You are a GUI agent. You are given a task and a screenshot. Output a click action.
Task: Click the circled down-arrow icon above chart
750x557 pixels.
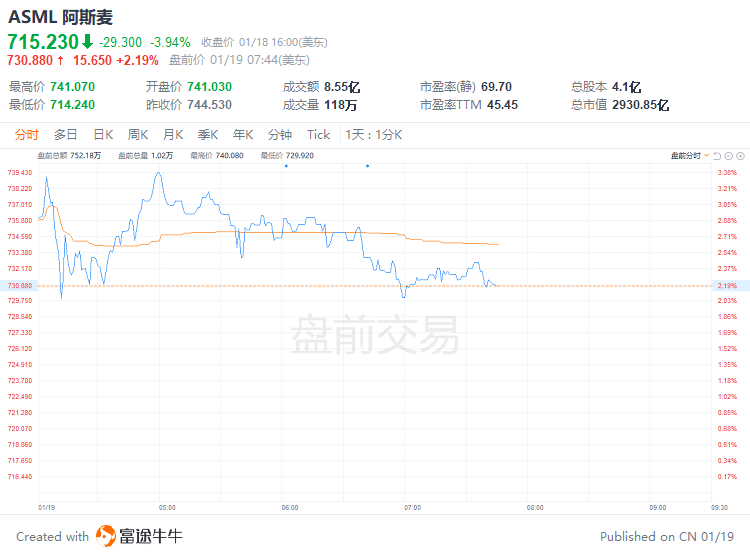pos(741,156)
